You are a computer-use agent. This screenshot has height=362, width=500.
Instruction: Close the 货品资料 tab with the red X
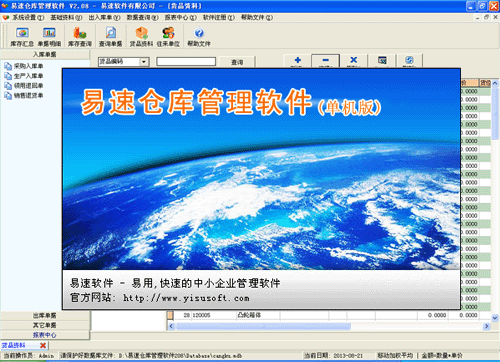pyautogui.click(x=43, y=345)
